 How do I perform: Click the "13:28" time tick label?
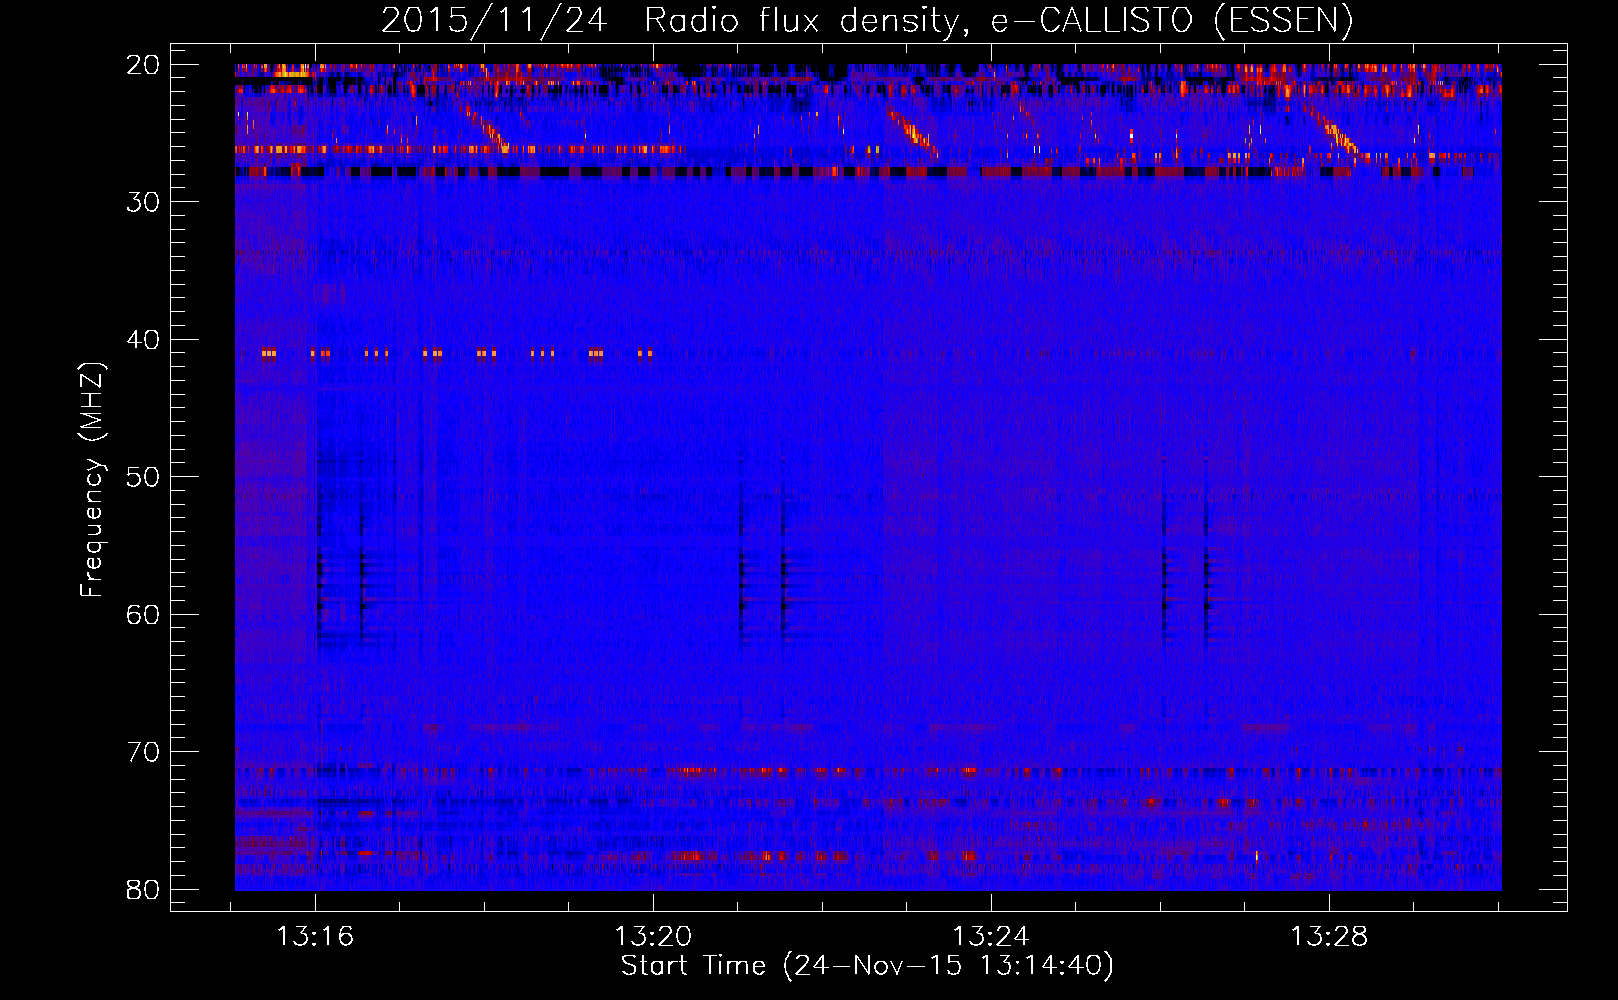(1329, 937)
